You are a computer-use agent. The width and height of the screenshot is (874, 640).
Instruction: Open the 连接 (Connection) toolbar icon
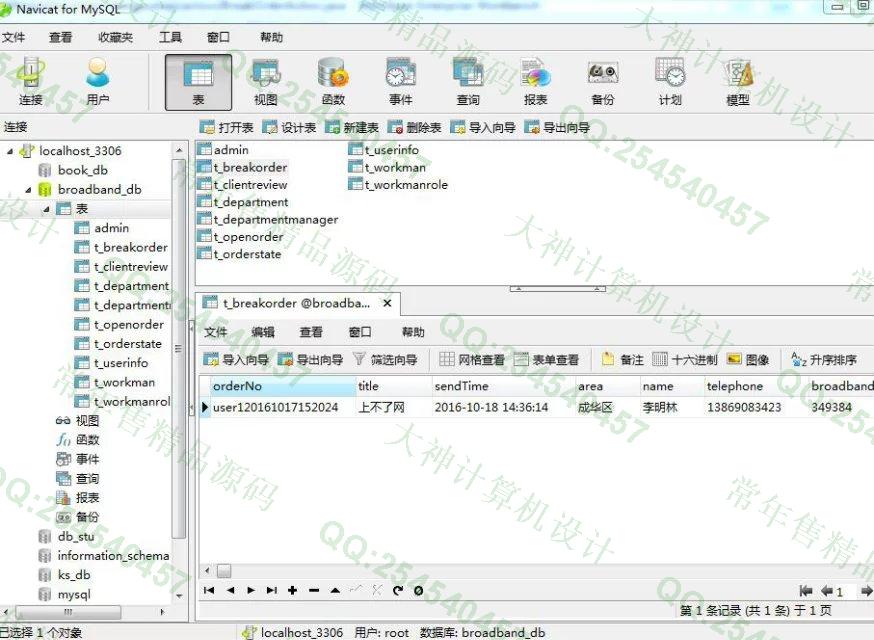click(x=31, y=81)
